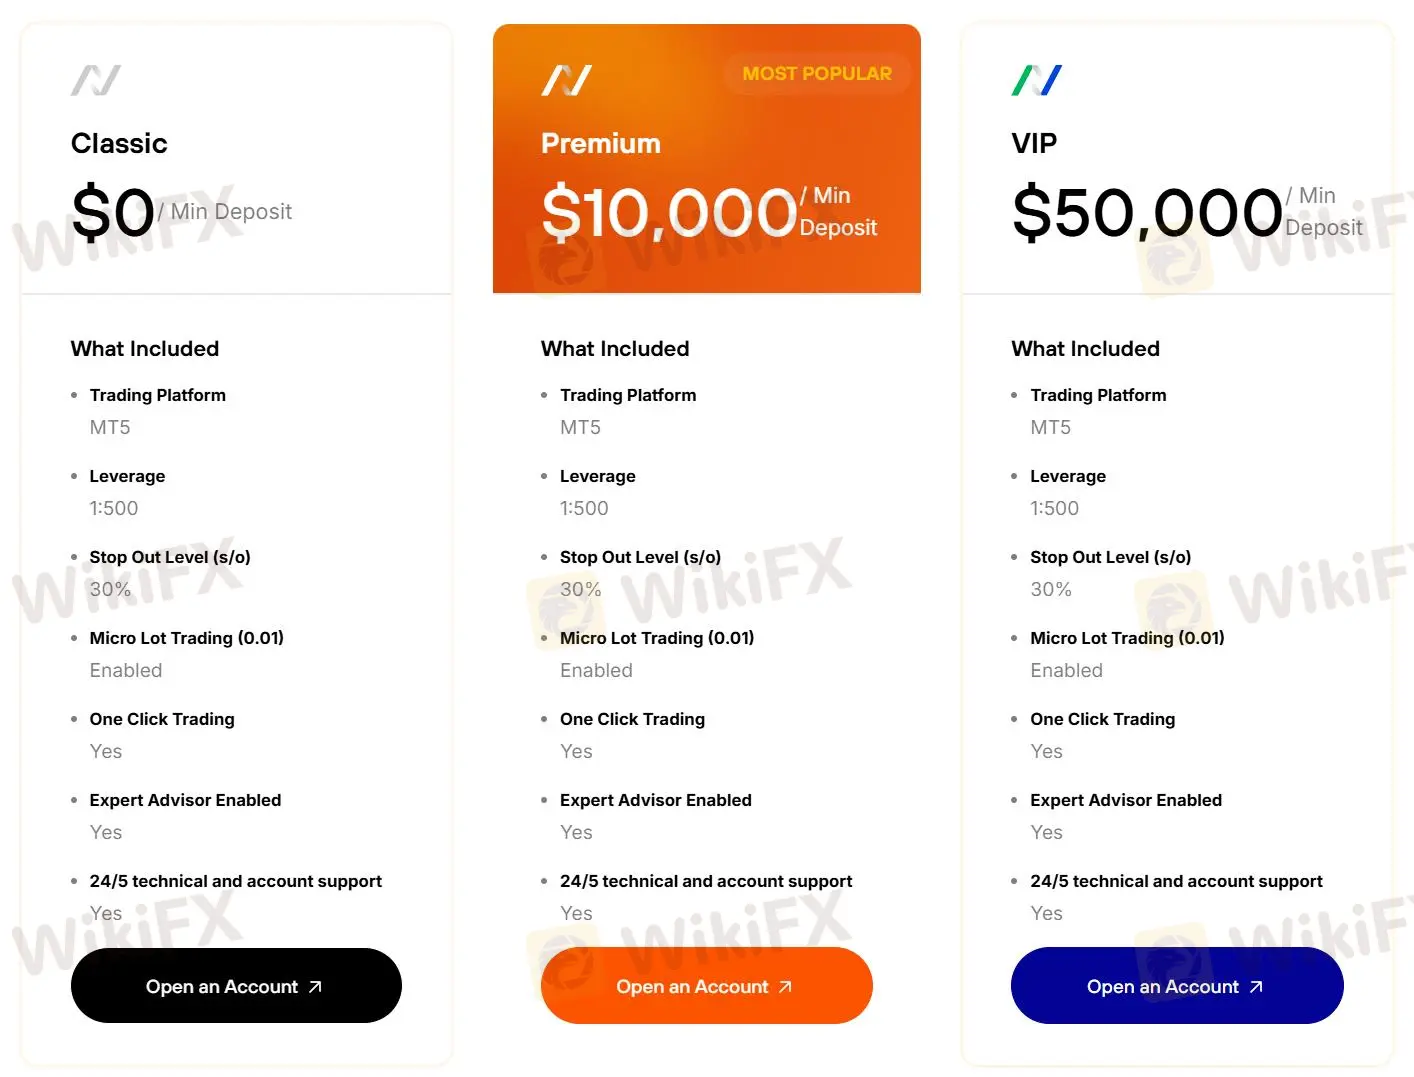Click the Premium plan brand logo icon
The image size is (1414, 1077).
point(566,79)
